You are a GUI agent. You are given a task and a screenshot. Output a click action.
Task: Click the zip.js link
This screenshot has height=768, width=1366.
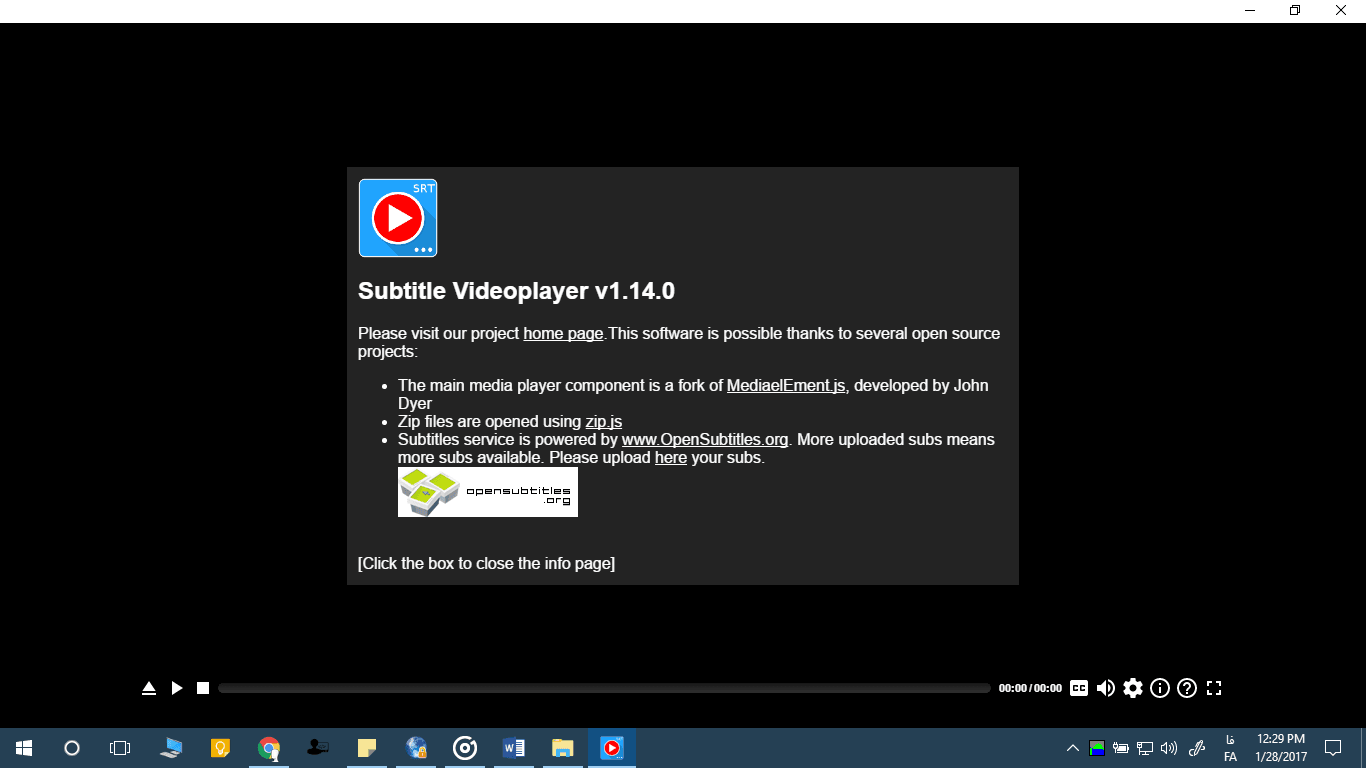[x=603, y=422]
